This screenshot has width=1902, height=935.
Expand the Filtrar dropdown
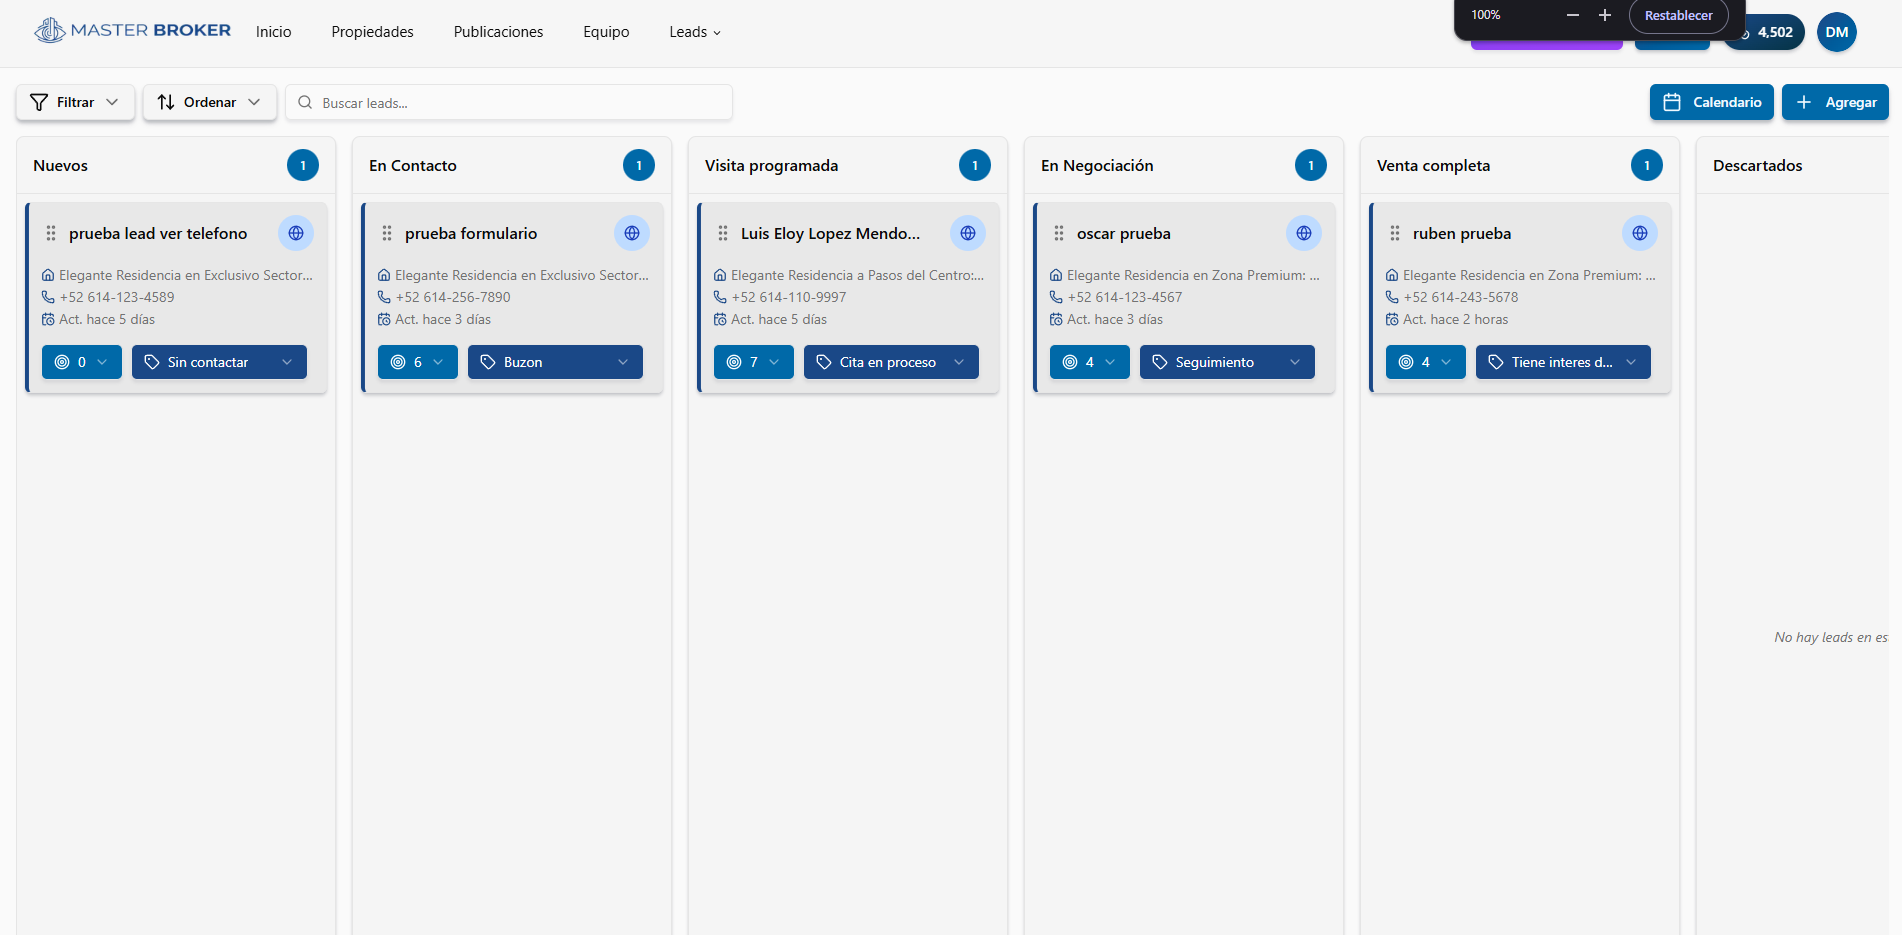(x=75, y=102)
